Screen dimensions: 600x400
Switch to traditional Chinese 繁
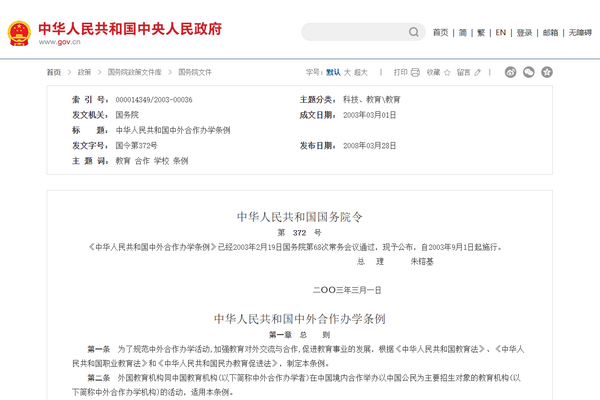pyautogui.click(x=481, y=33)
